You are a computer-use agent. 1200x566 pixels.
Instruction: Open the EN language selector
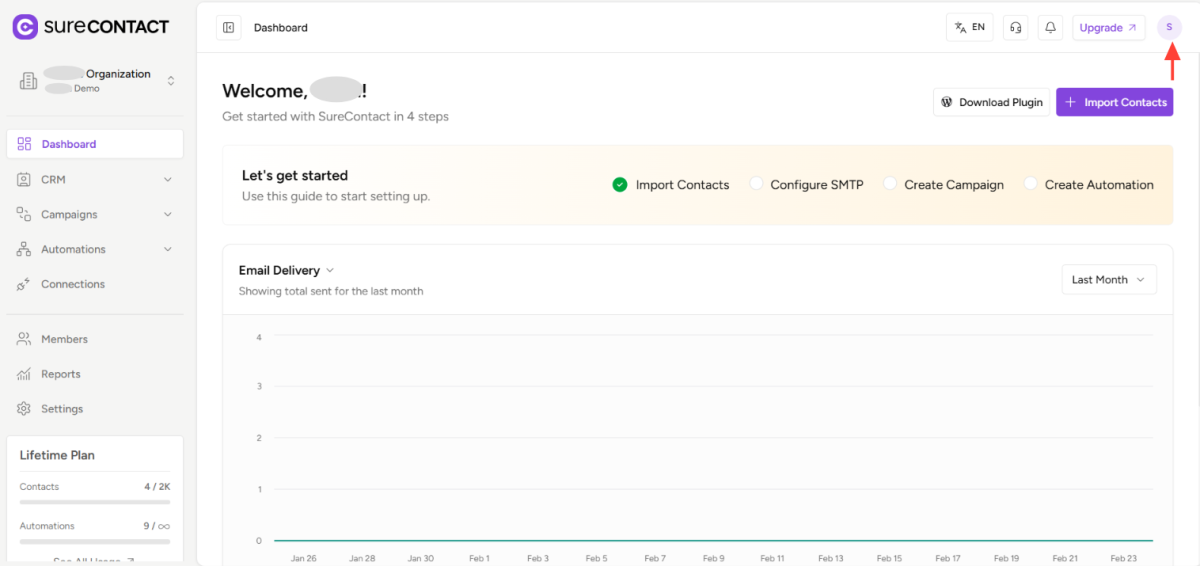969,28
